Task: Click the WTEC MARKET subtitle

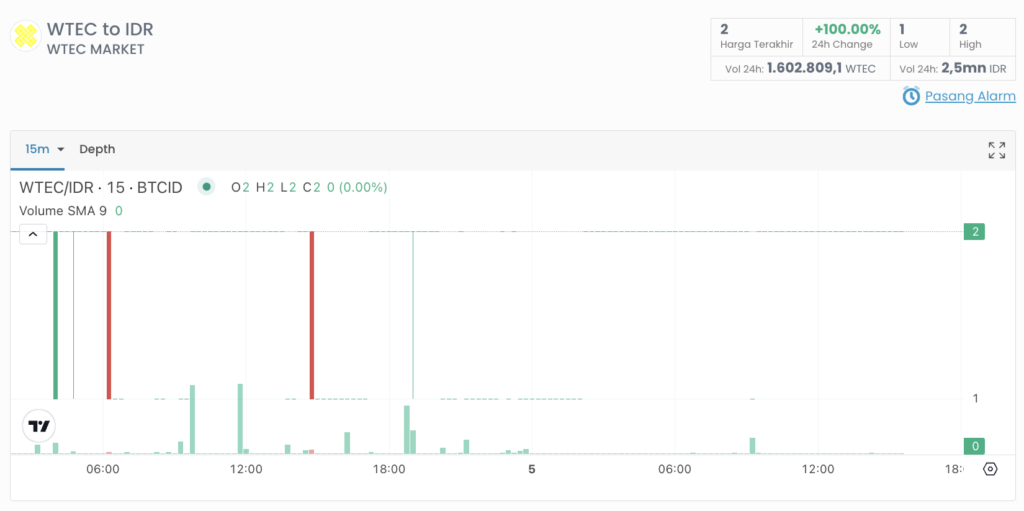Action: pyautogui.click(x=95, y=50)
